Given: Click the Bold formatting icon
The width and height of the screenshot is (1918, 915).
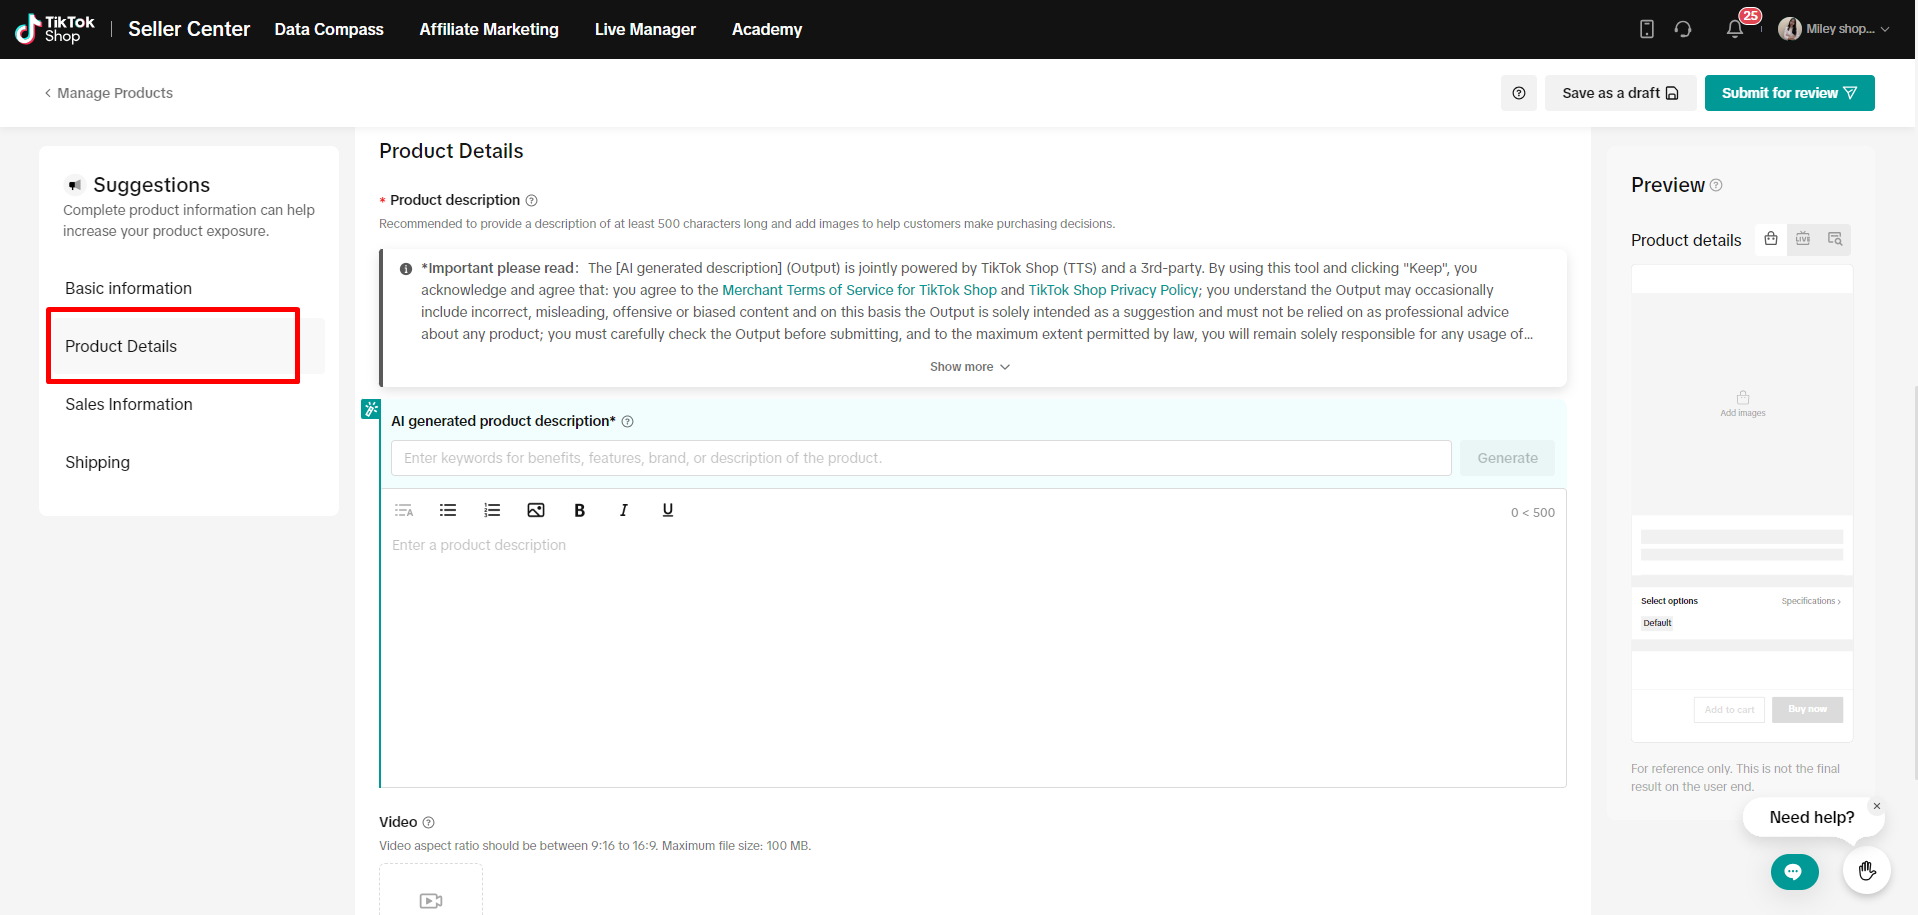Looking at the screenshot, I should pos(579,511).
